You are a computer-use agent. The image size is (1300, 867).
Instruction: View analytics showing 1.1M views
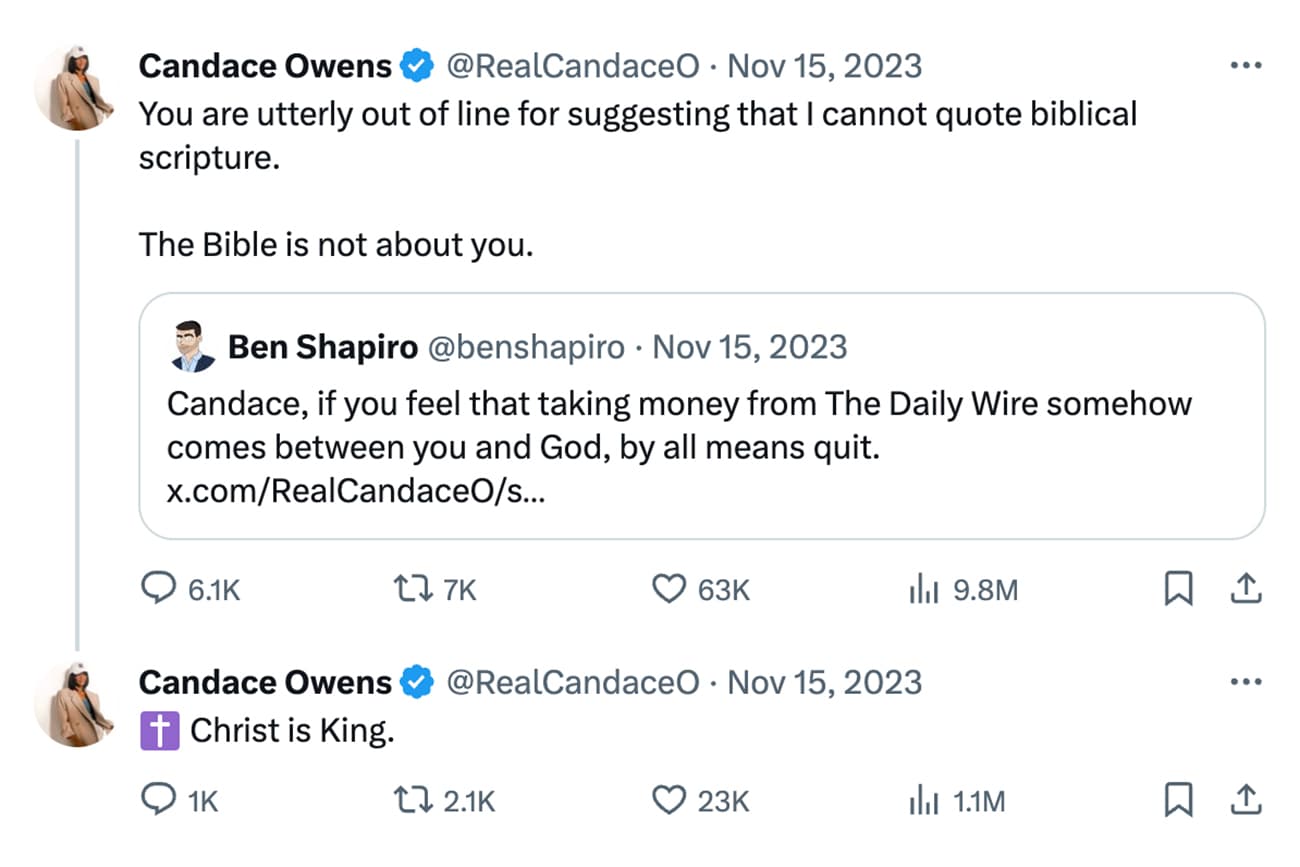[920, 801]
